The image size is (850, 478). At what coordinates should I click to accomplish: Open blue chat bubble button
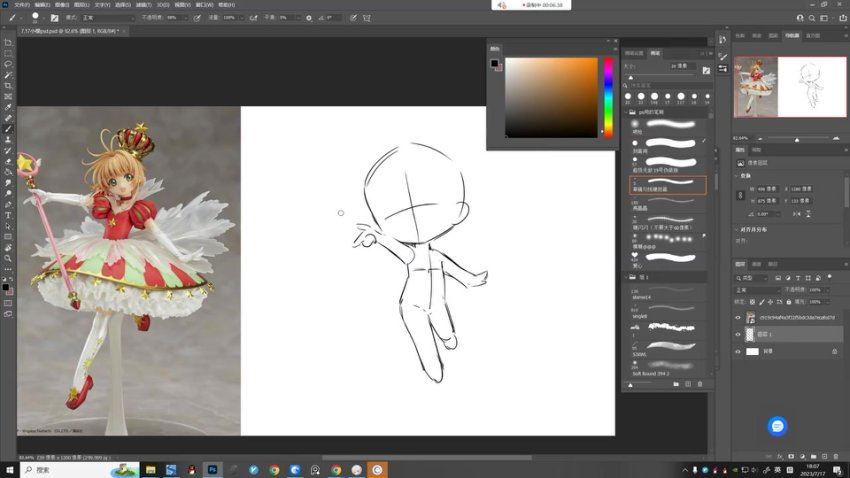[x=777, y=426]
